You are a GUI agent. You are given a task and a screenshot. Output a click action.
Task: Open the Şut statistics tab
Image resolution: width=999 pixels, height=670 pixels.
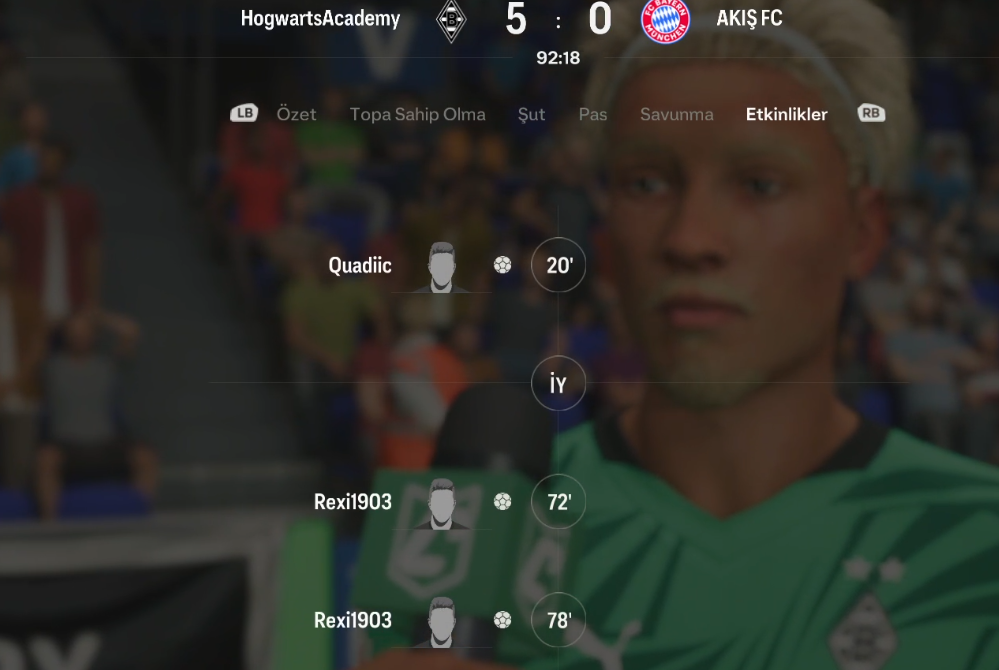(531, 115)
